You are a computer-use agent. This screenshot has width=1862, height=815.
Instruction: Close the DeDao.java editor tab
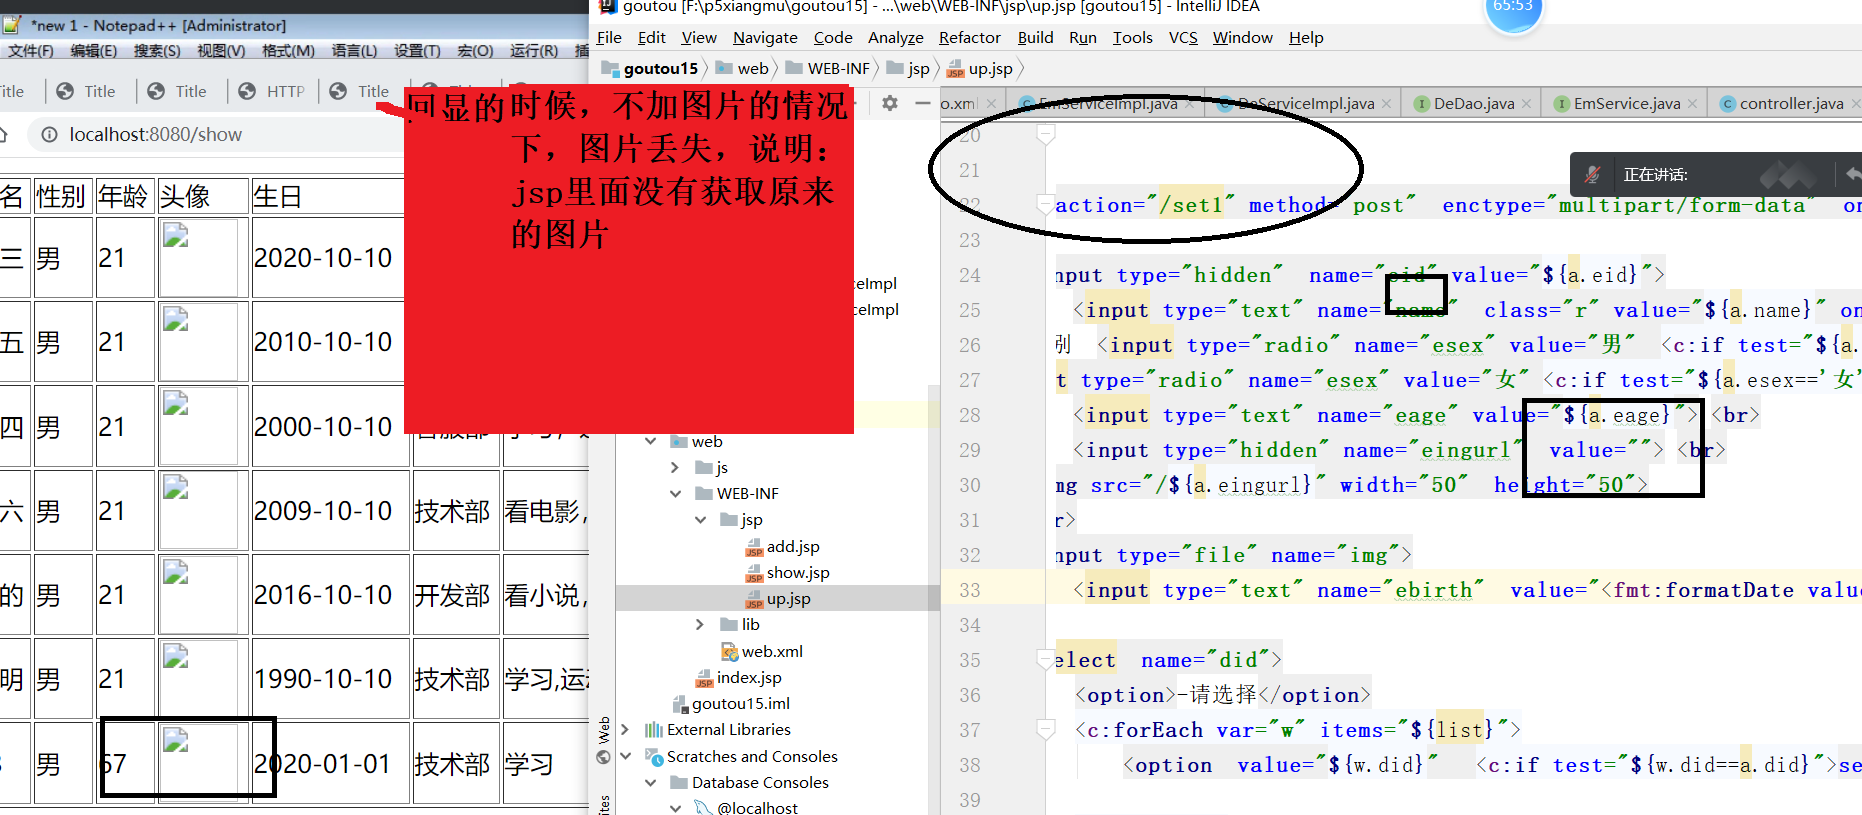(x=1527, y=104)
